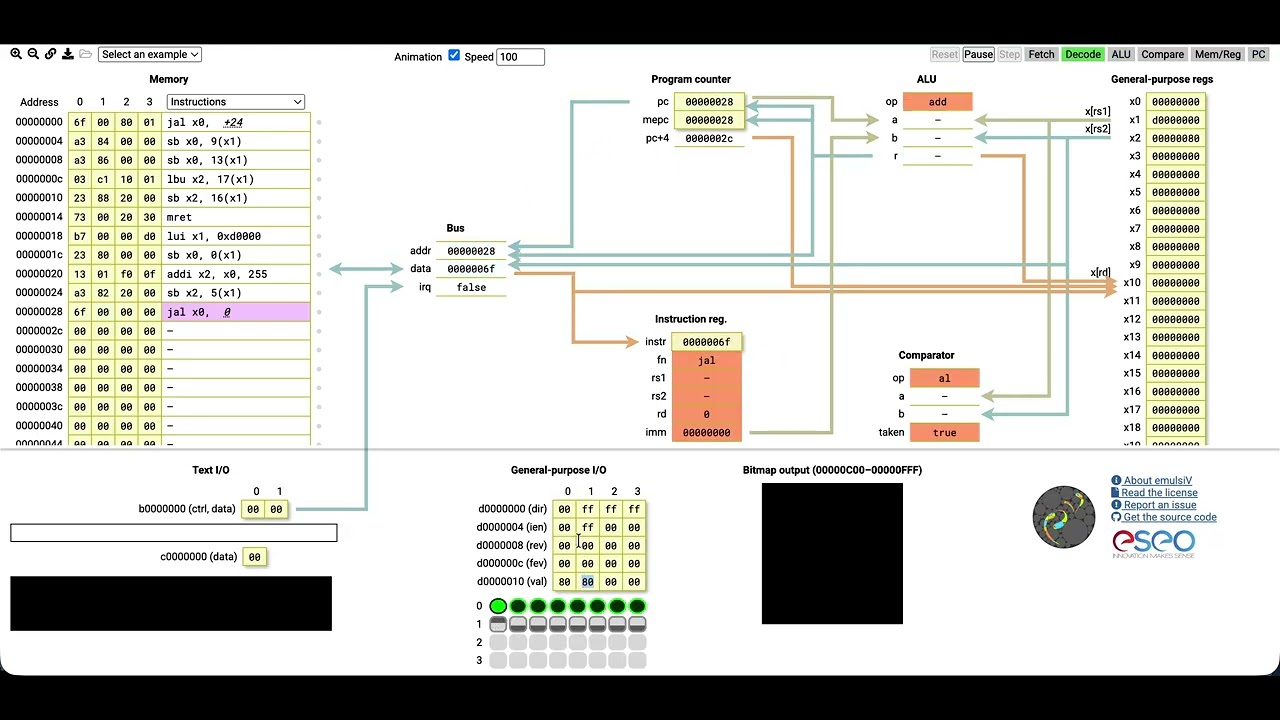The height and width of the screenshot is (720, 1280).
Task: Click the 'mret' instruction cell
Action: pos(236,217)
